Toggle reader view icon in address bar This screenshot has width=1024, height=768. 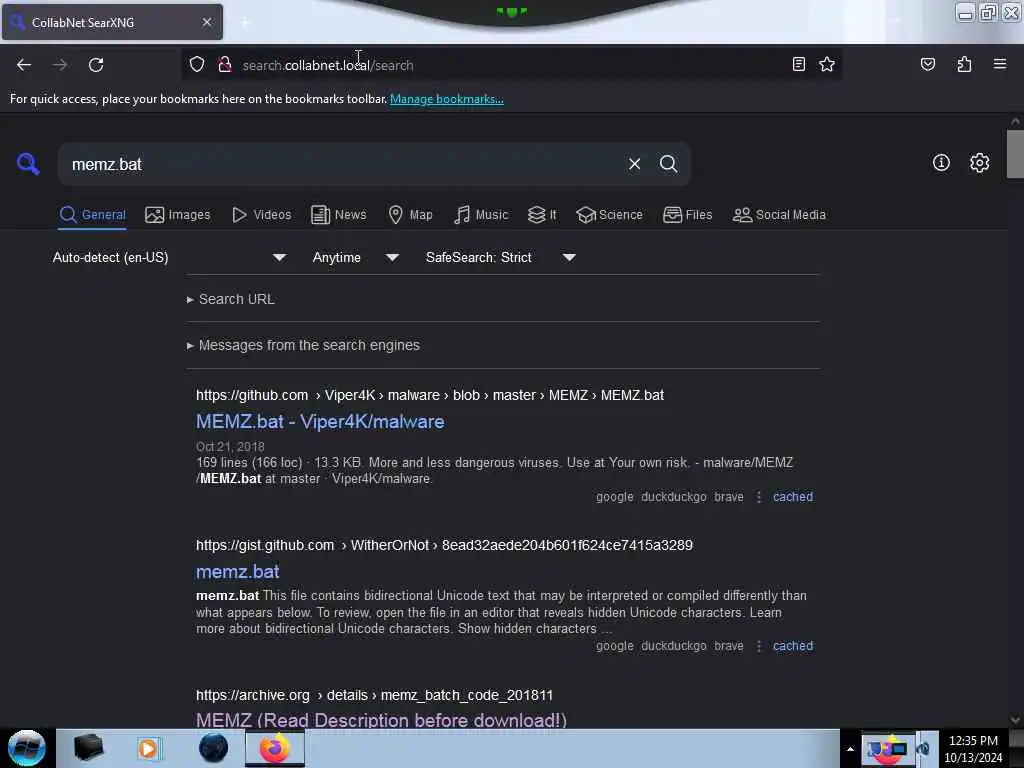click(x=798, y=64)
